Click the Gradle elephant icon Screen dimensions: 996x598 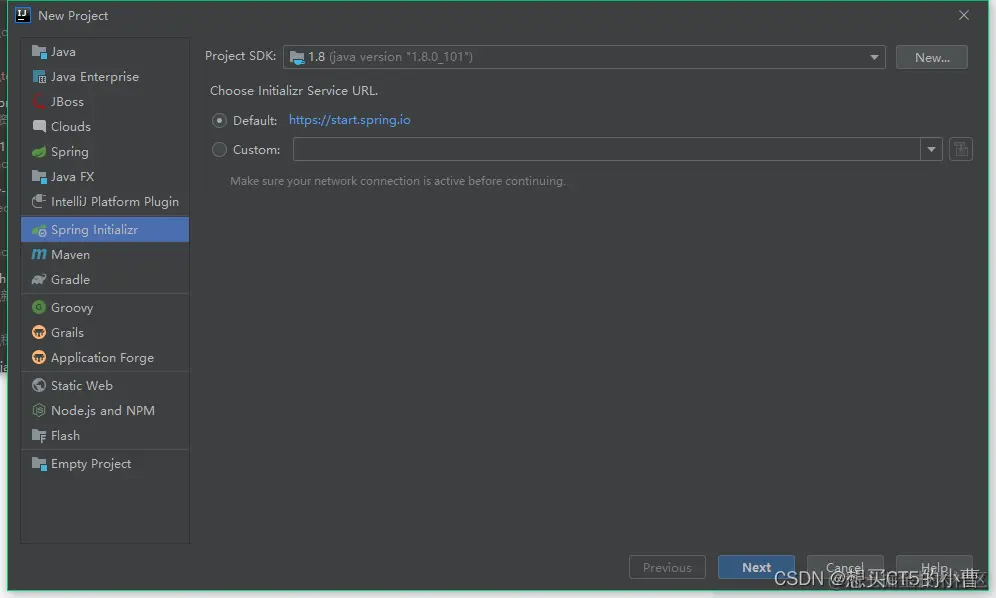[x=39, y=280]
